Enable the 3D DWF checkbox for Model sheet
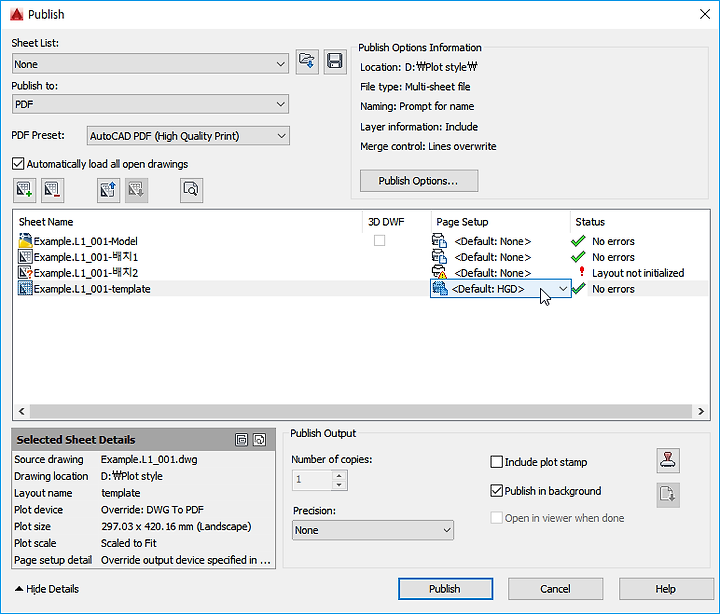This screenshot has height=614, width=720. tap(379, 241)
